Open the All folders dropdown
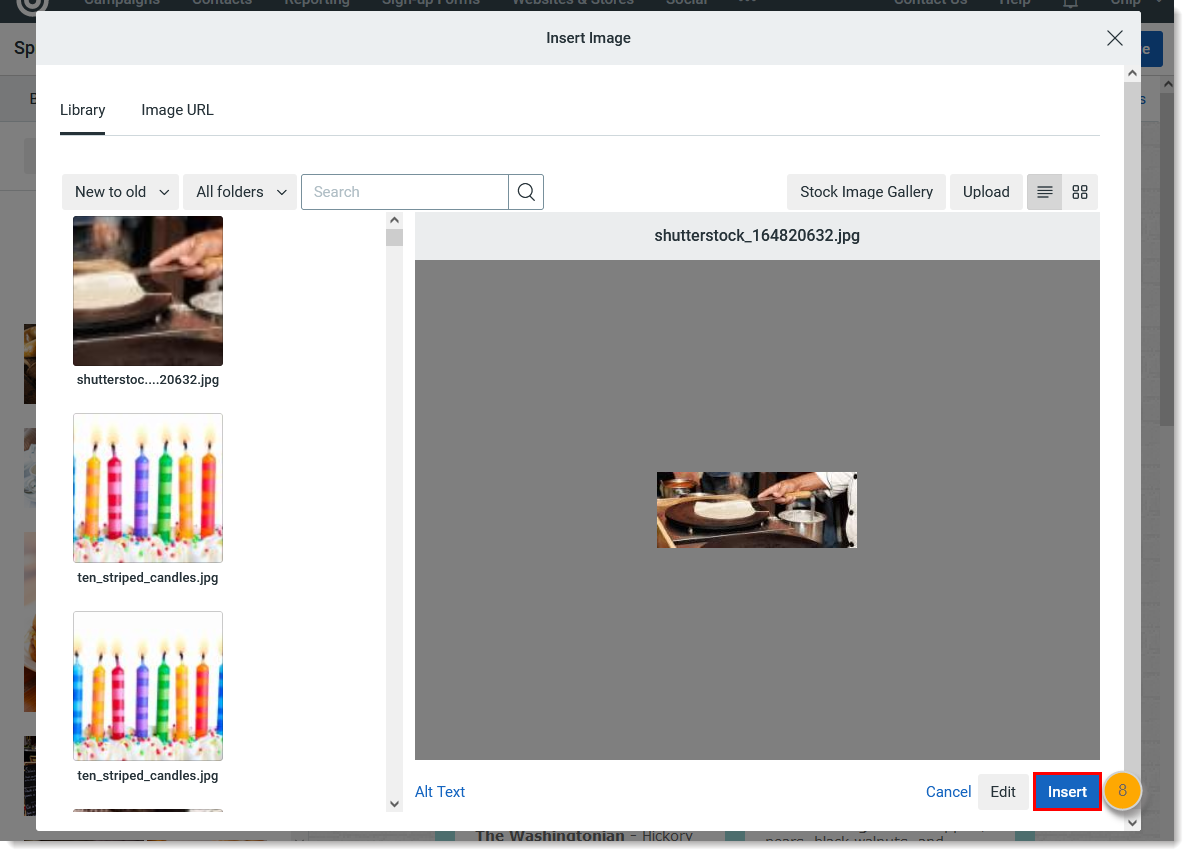 point(240,192)
